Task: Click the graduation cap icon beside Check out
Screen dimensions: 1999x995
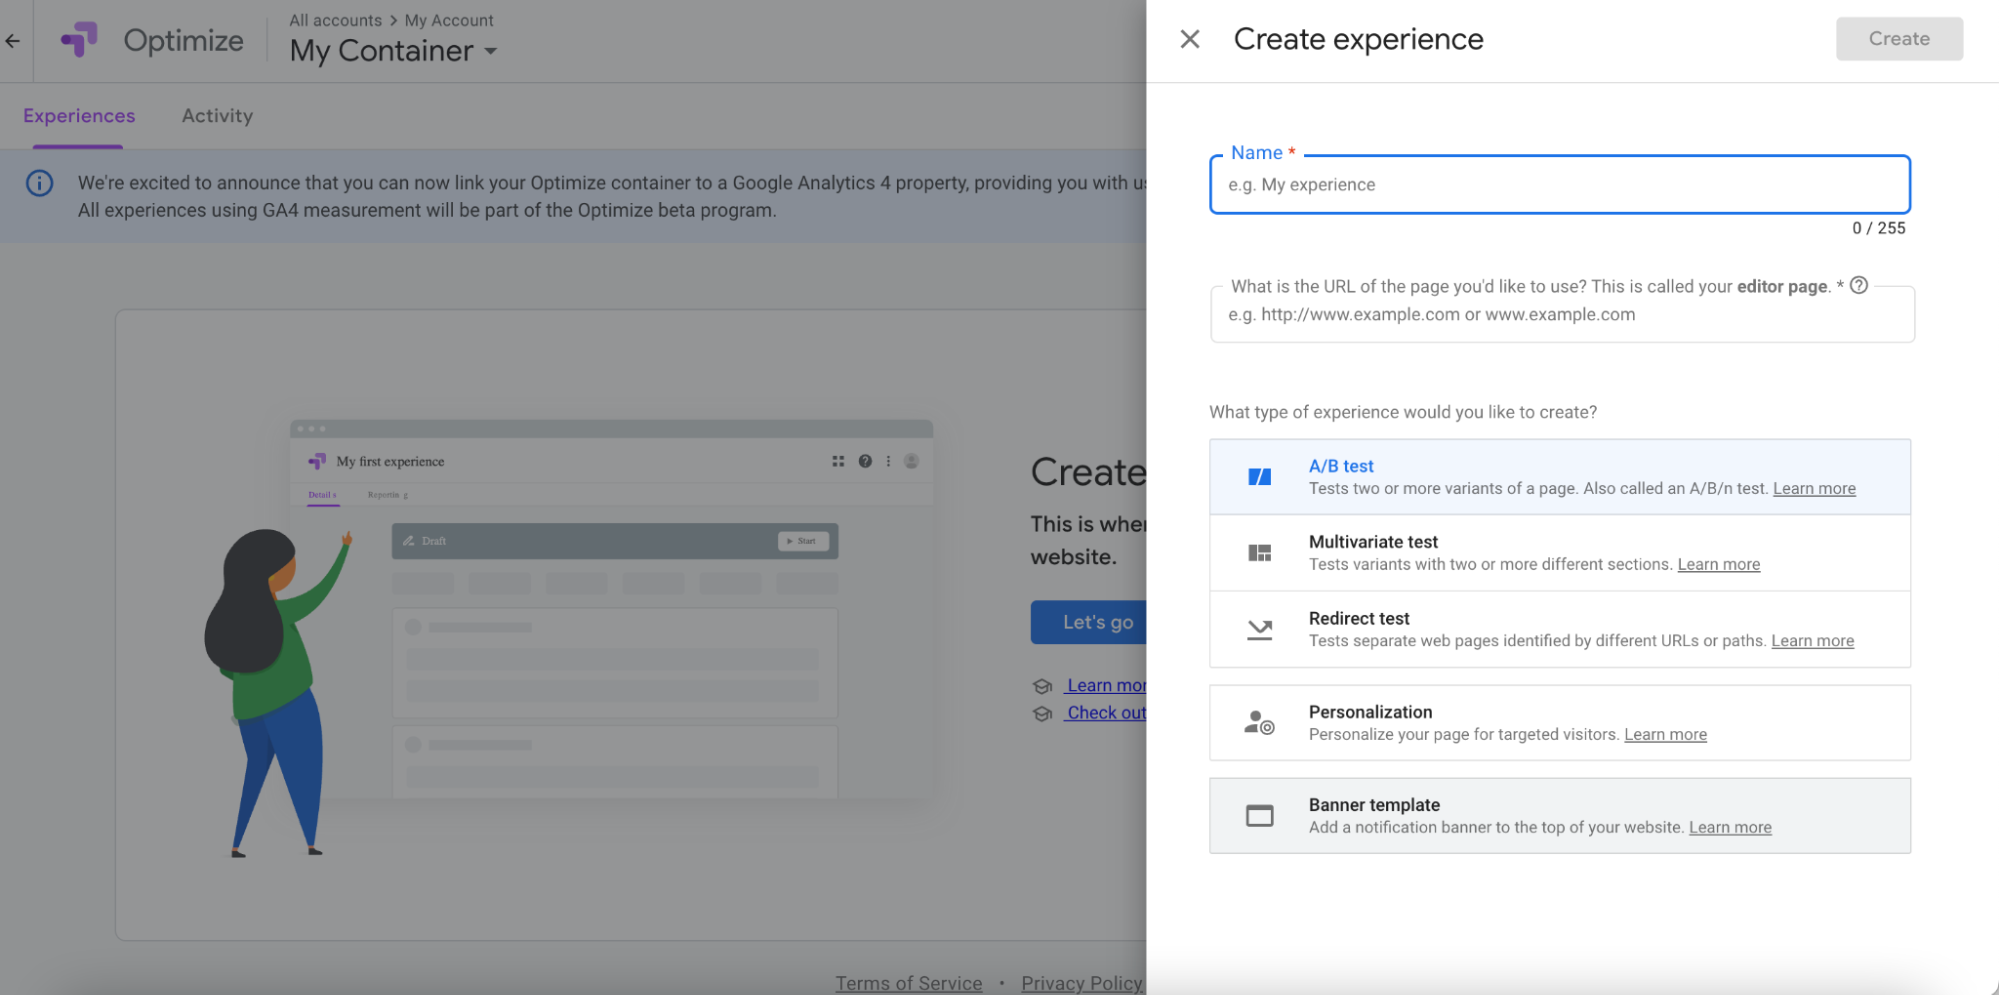Action: click(1042, 713)
